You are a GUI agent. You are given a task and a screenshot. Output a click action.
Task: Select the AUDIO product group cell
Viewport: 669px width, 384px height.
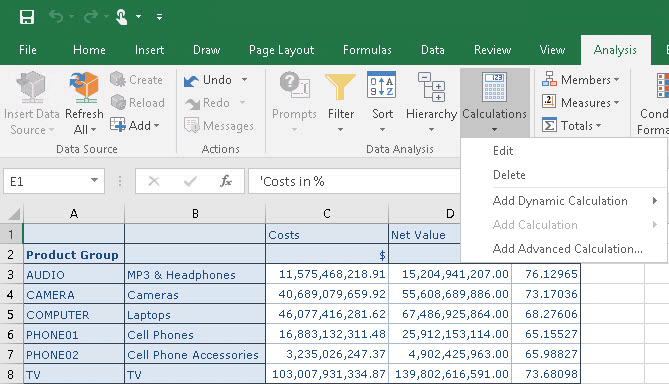(x=74, y=274)
